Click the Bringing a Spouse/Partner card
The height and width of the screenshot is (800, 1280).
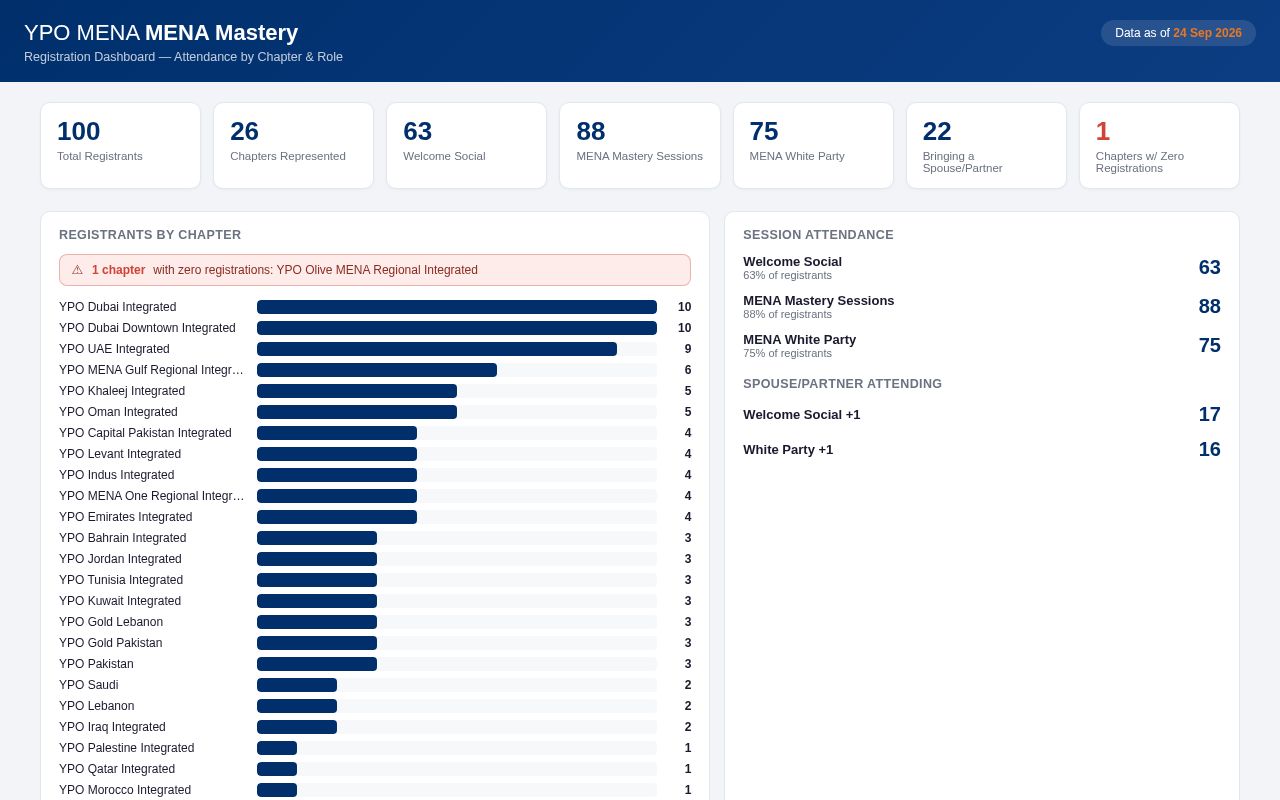point(986,145)
